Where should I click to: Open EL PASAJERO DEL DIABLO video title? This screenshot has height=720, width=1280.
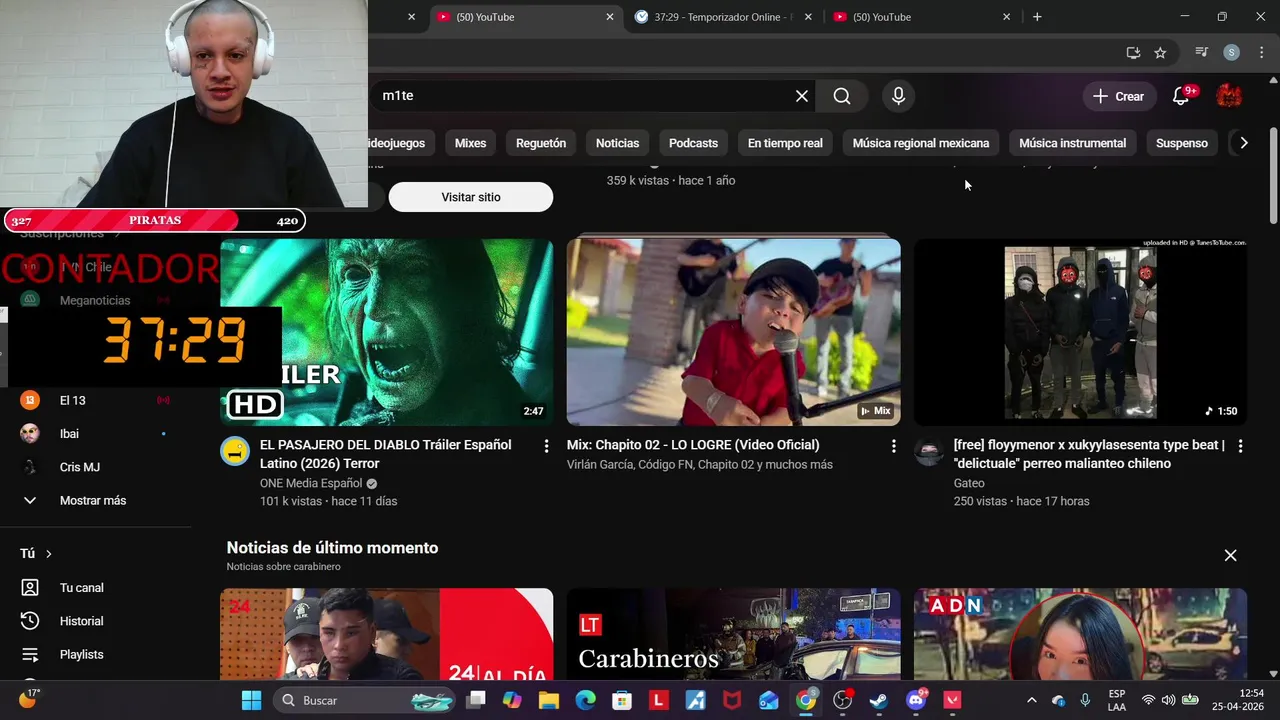[385, 454]
